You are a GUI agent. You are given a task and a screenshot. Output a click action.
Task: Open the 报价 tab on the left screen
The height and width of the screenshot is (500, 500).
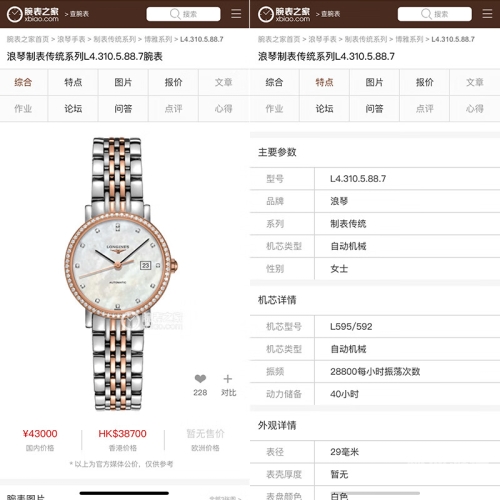tap(173, 82)
